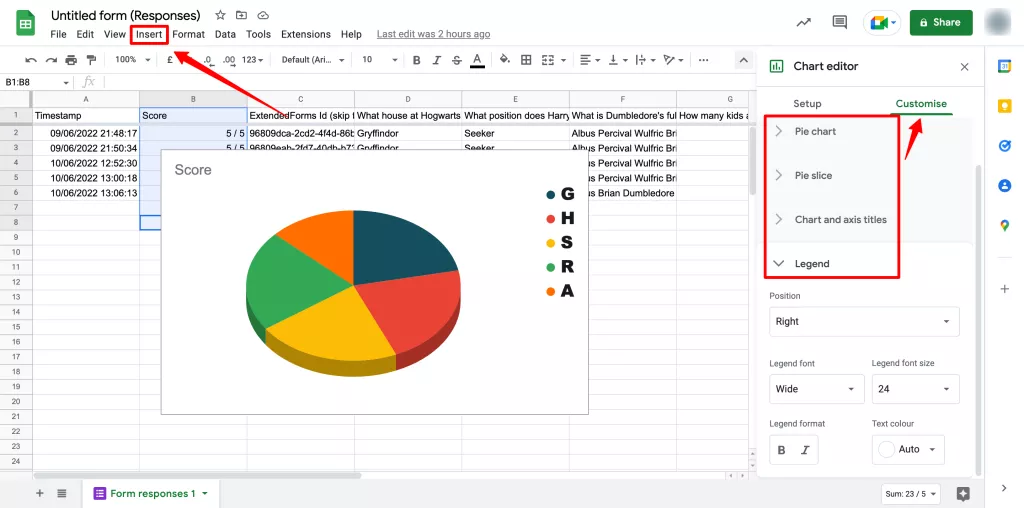Toggle legend format italic
The image size is (1024, 508).
(805, 450)
